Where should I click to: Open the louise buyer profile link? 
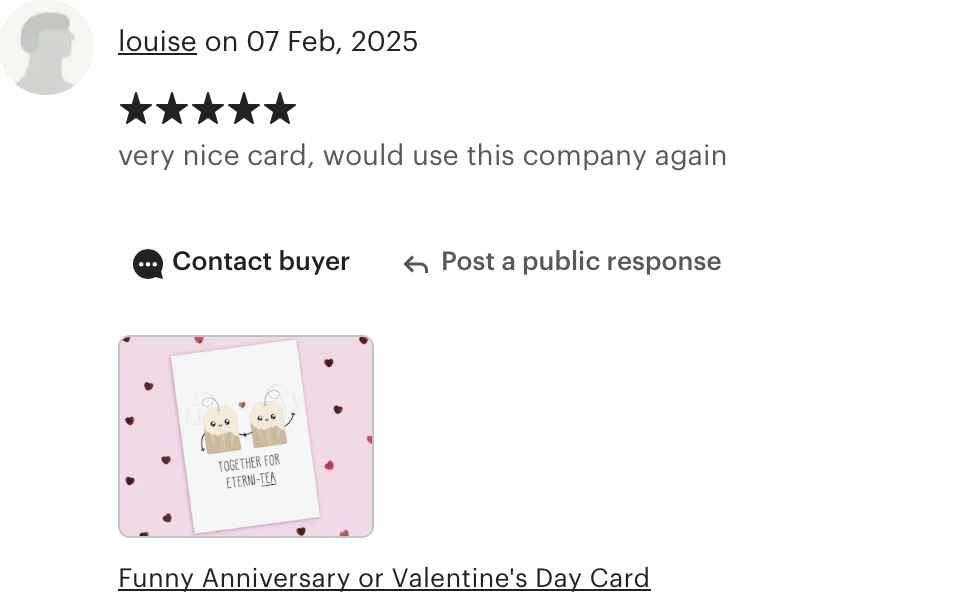157,42
